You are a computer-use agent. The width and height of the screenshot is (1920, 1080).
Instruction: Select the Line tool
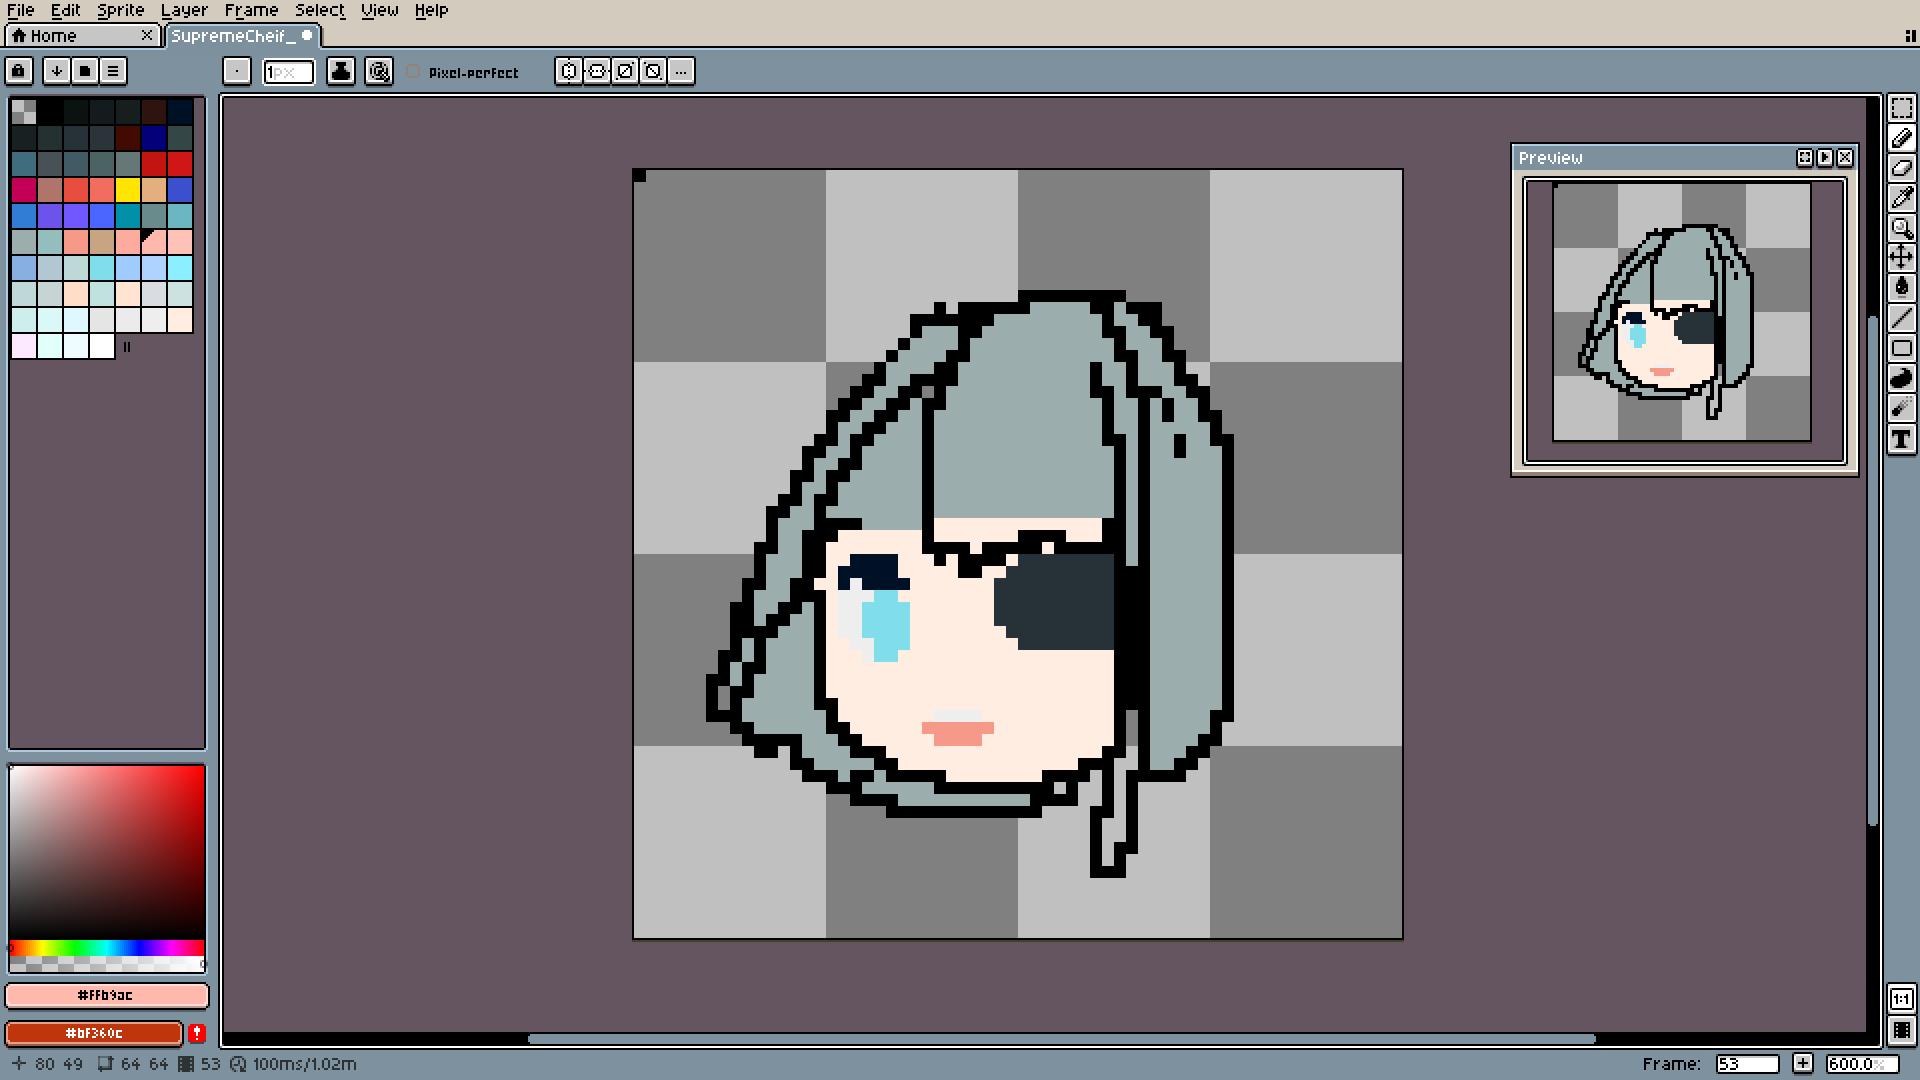(1901, 318)
